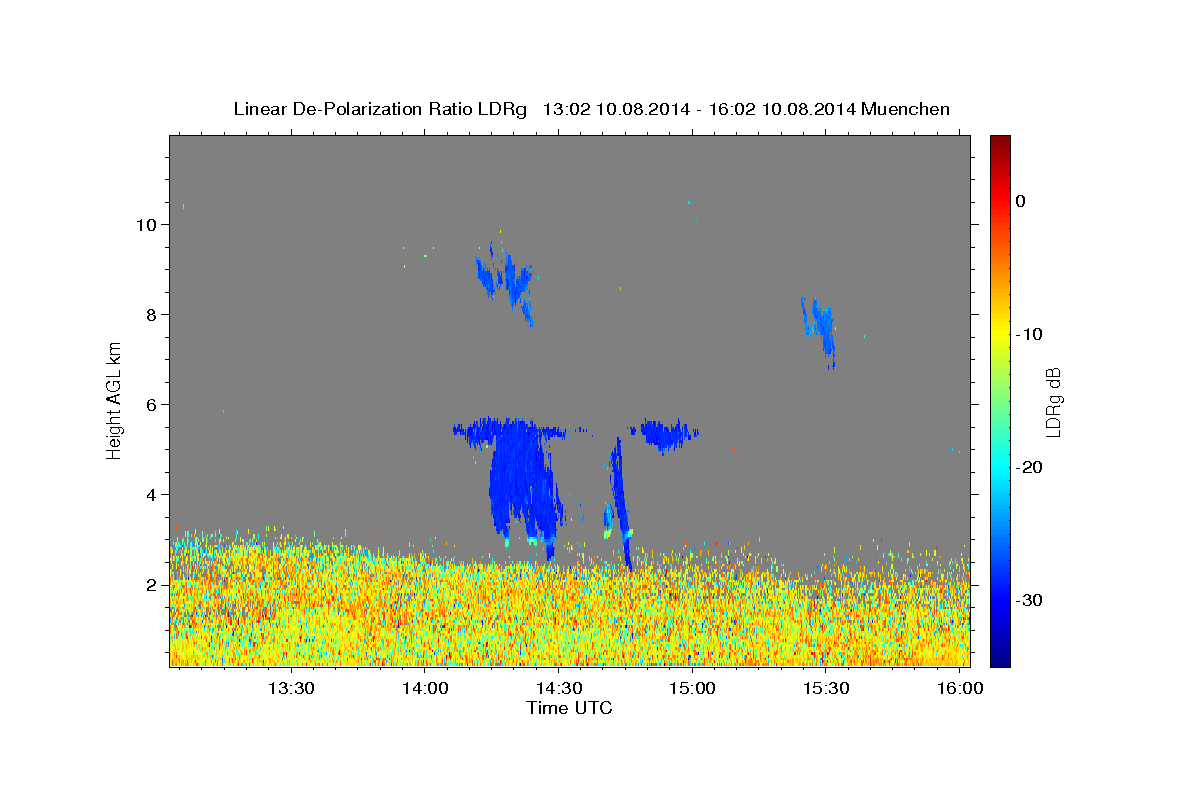Click the blue cloud layer near 14:55 at 5.4 km
1200x800 pixels.
tap(668, 434)
